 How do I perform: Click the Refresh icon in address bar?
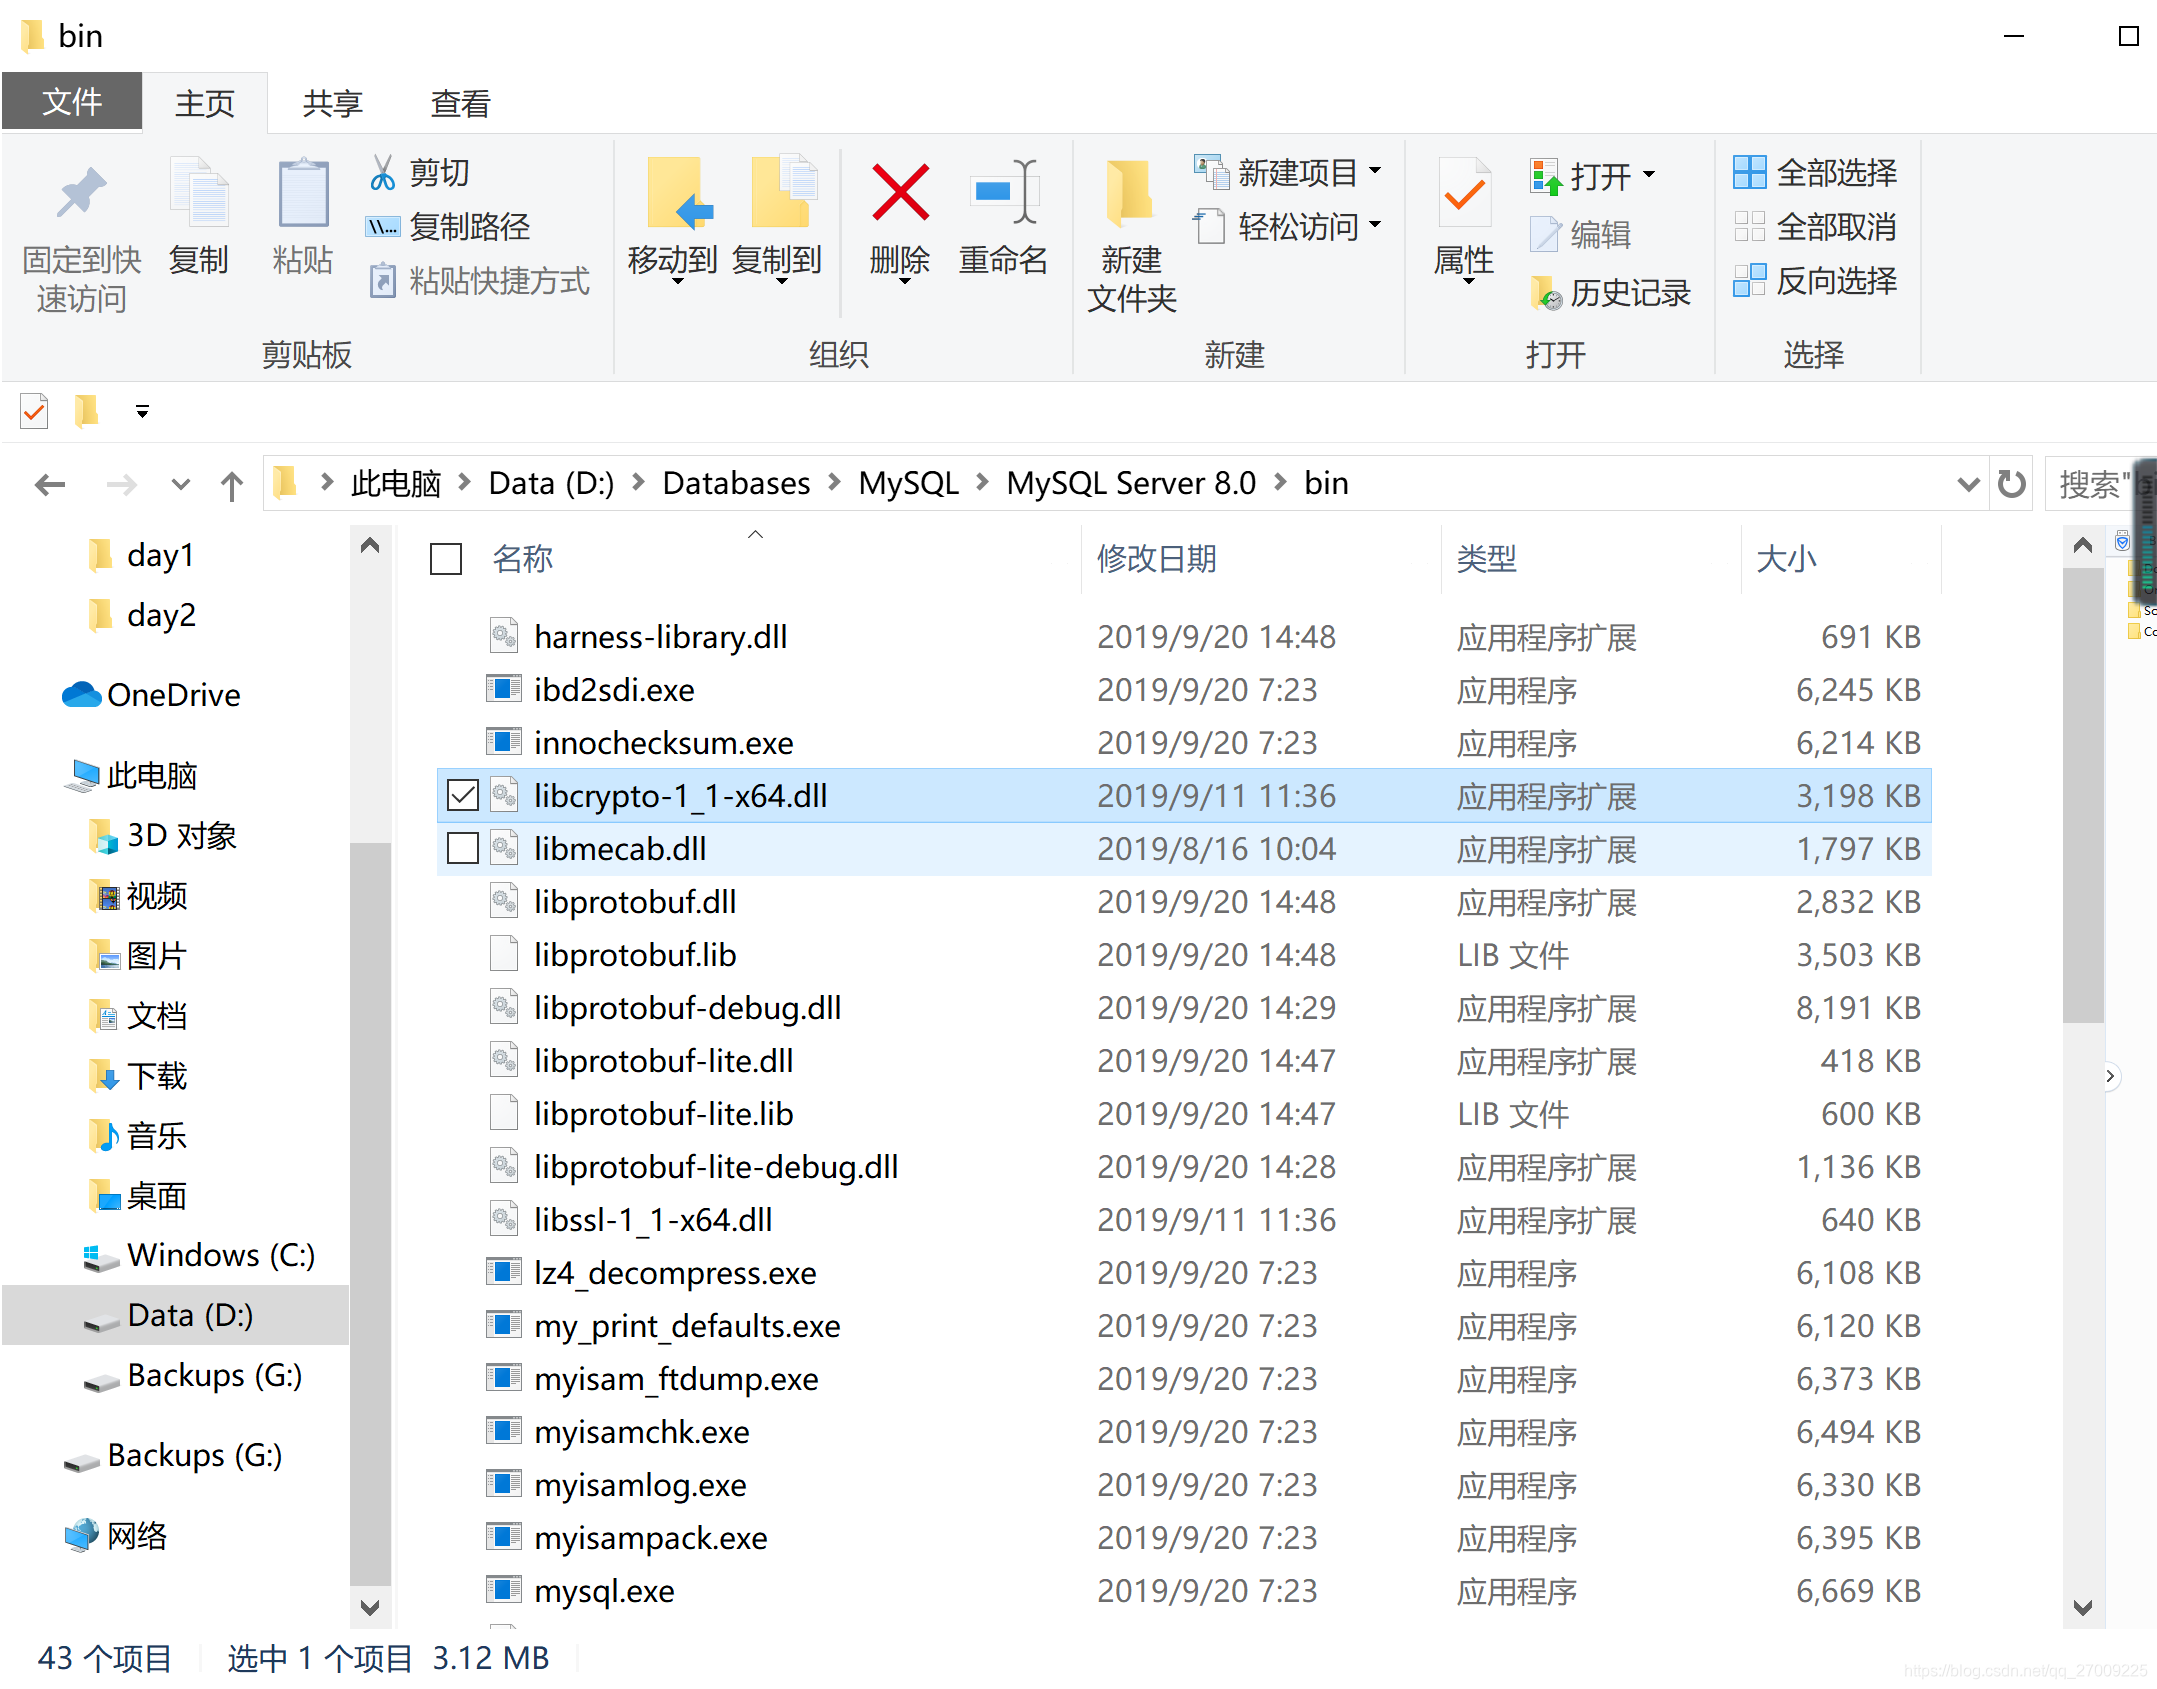pyautogui.click(x=2011, y=484)
